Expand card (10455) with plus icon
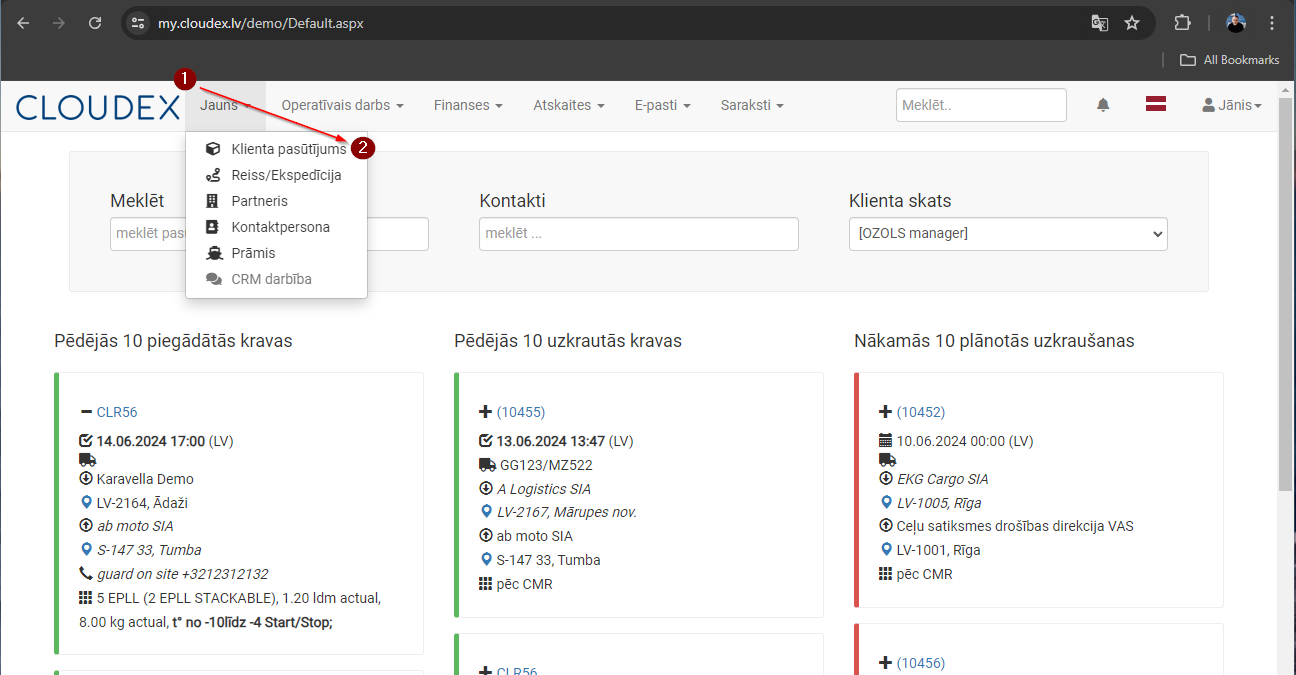Screen dimensions: 1296x675 click(486, 412)
